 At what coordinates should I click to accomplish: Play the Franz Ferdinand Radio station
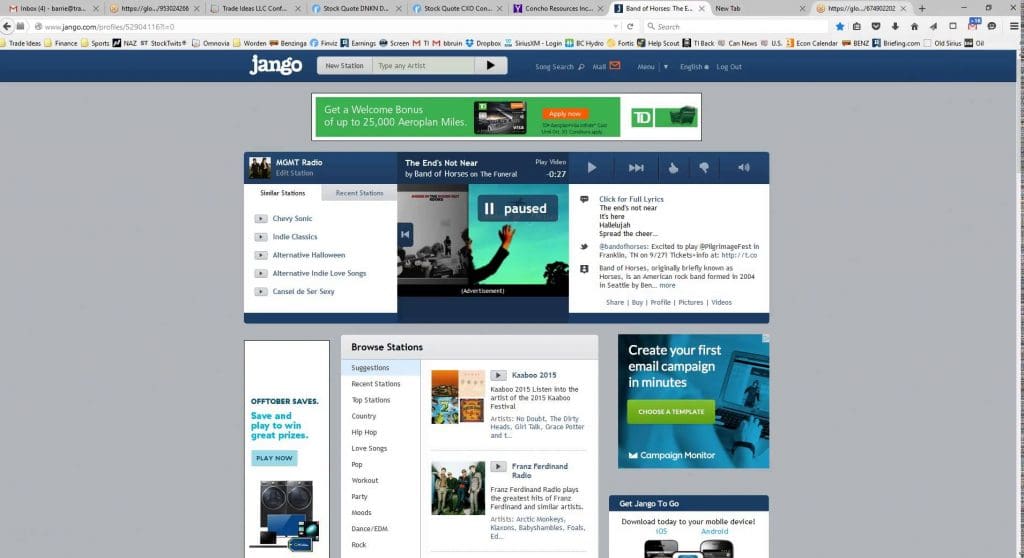[498, 467]
